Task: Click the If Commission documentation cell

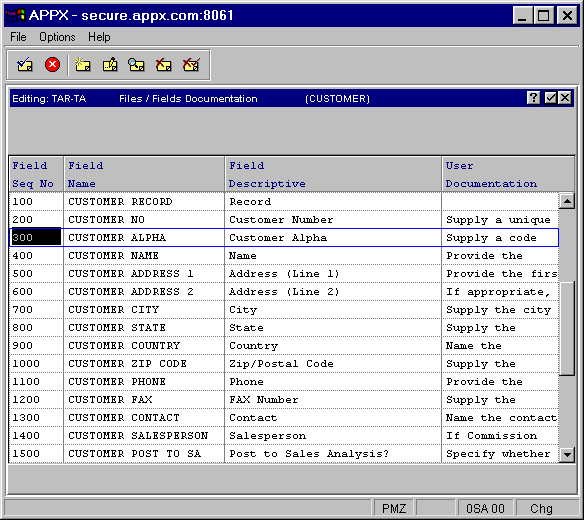Action: 501,435
